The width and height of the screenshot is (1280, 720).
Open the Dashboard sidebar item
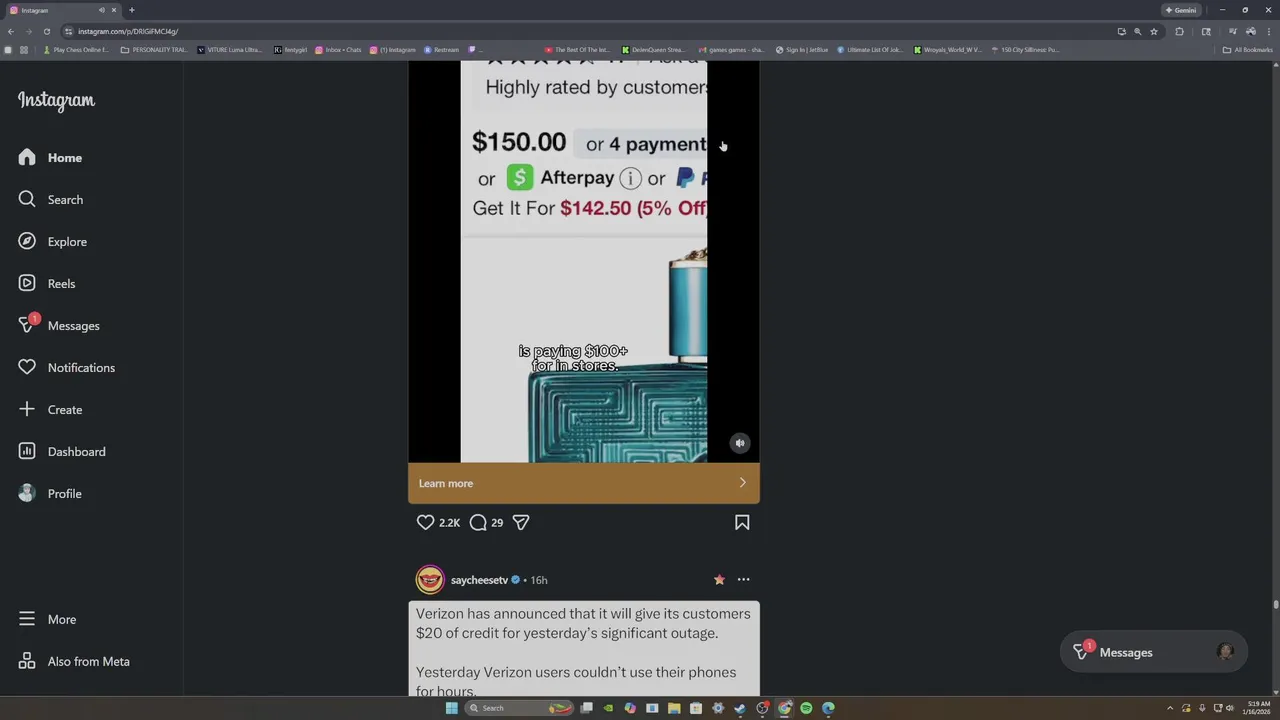(x=61, y=452)
